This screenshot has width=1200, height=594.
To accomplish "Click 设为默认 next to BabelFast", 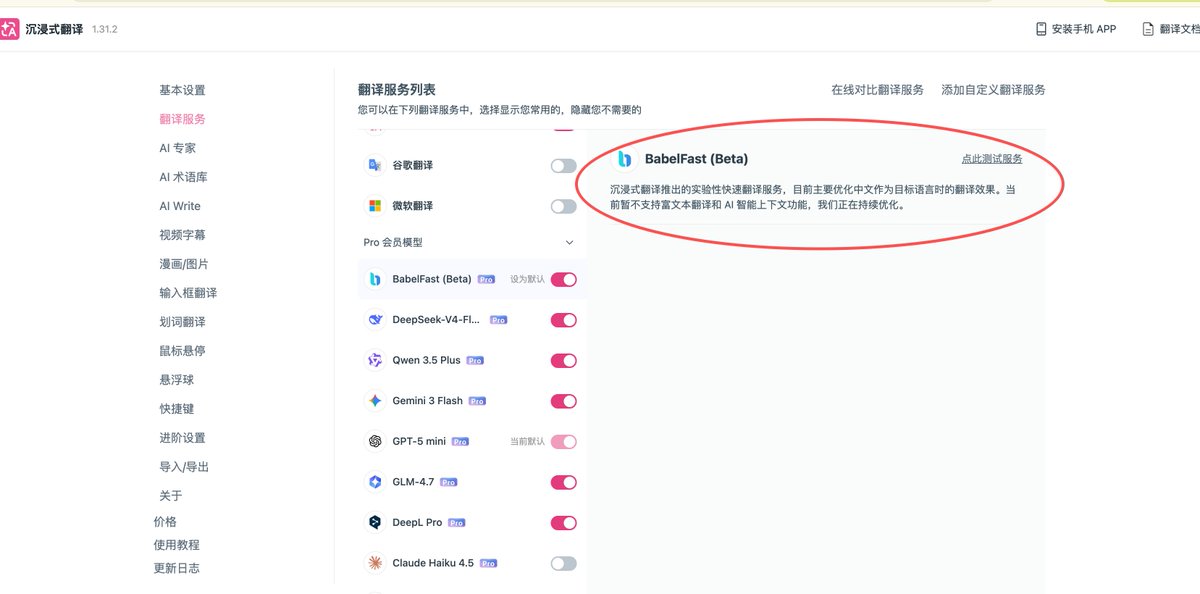I will tap(528, 279).
